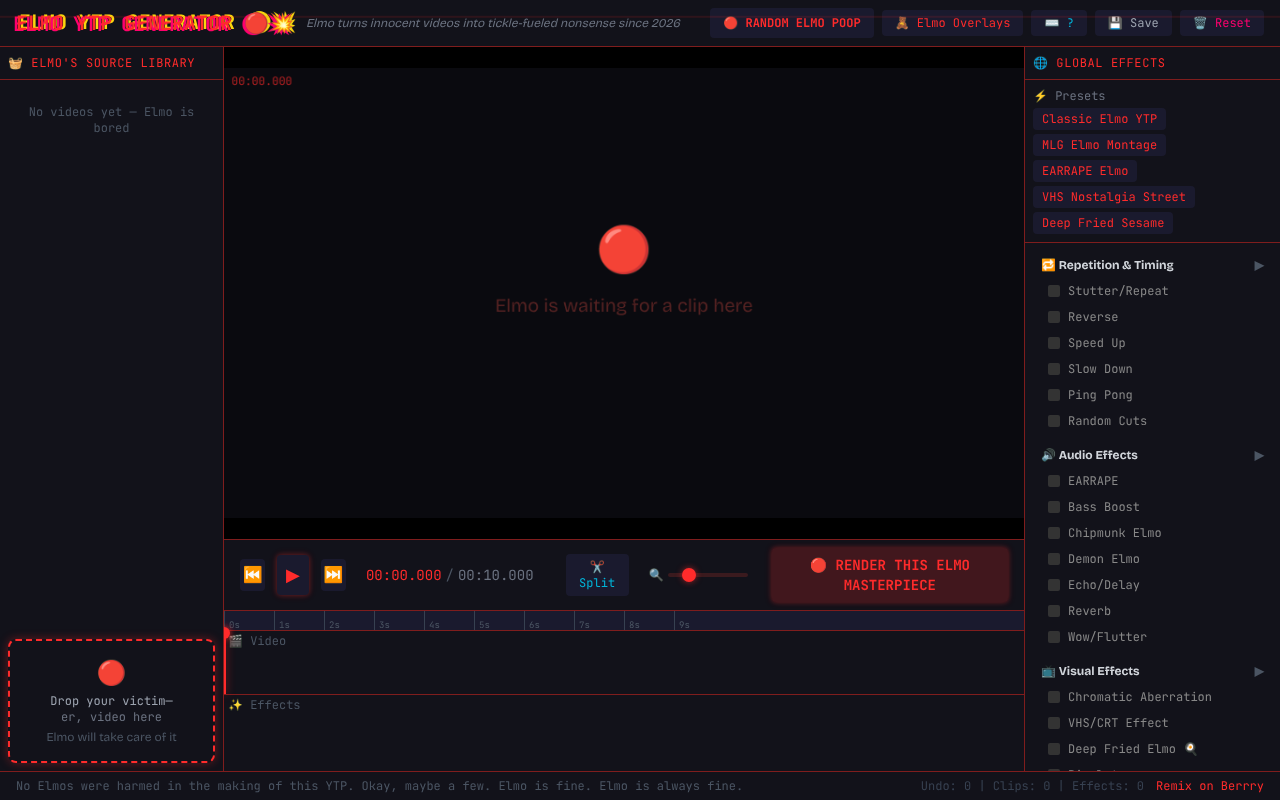Click the basket icon of Elmo's Source Library

point(15,63)
